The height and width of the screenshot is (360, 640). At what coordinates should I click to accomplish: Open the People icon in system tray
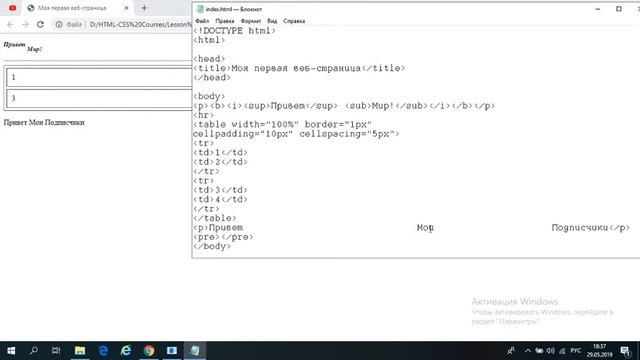pos(511,351)
